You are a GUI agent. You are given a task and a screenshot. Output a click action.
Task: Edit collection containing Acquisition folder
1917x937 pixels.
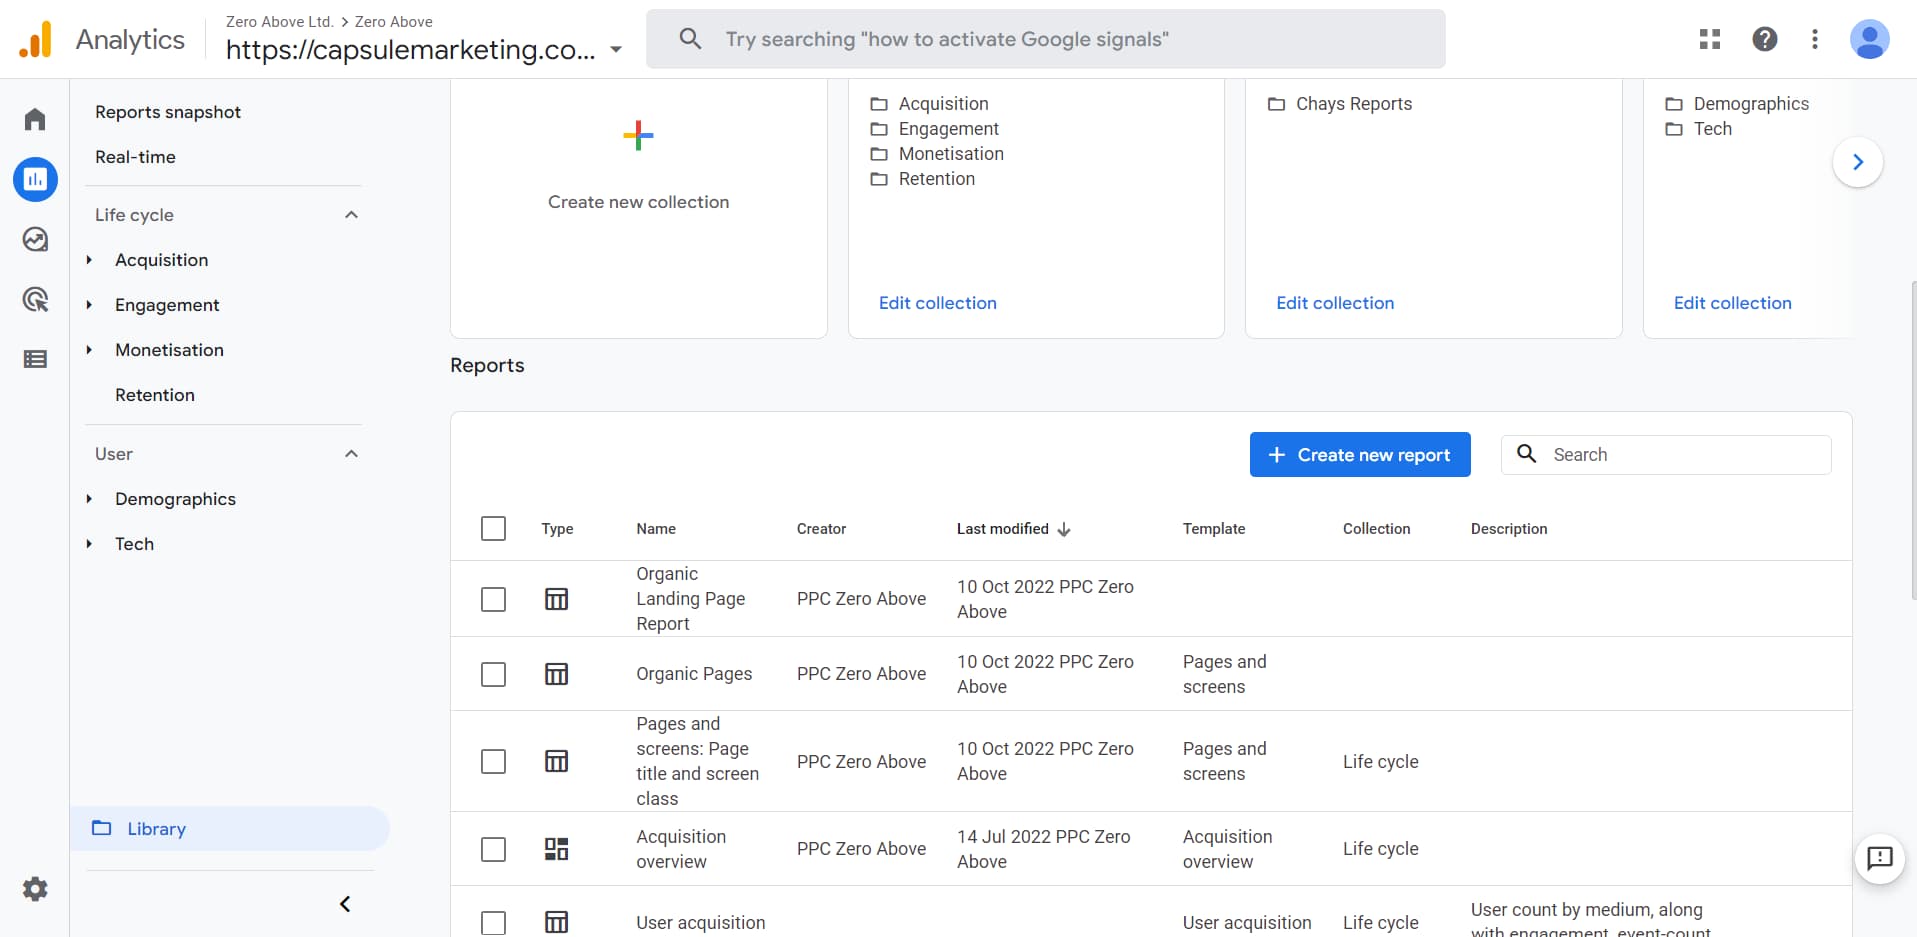(937, 303)
